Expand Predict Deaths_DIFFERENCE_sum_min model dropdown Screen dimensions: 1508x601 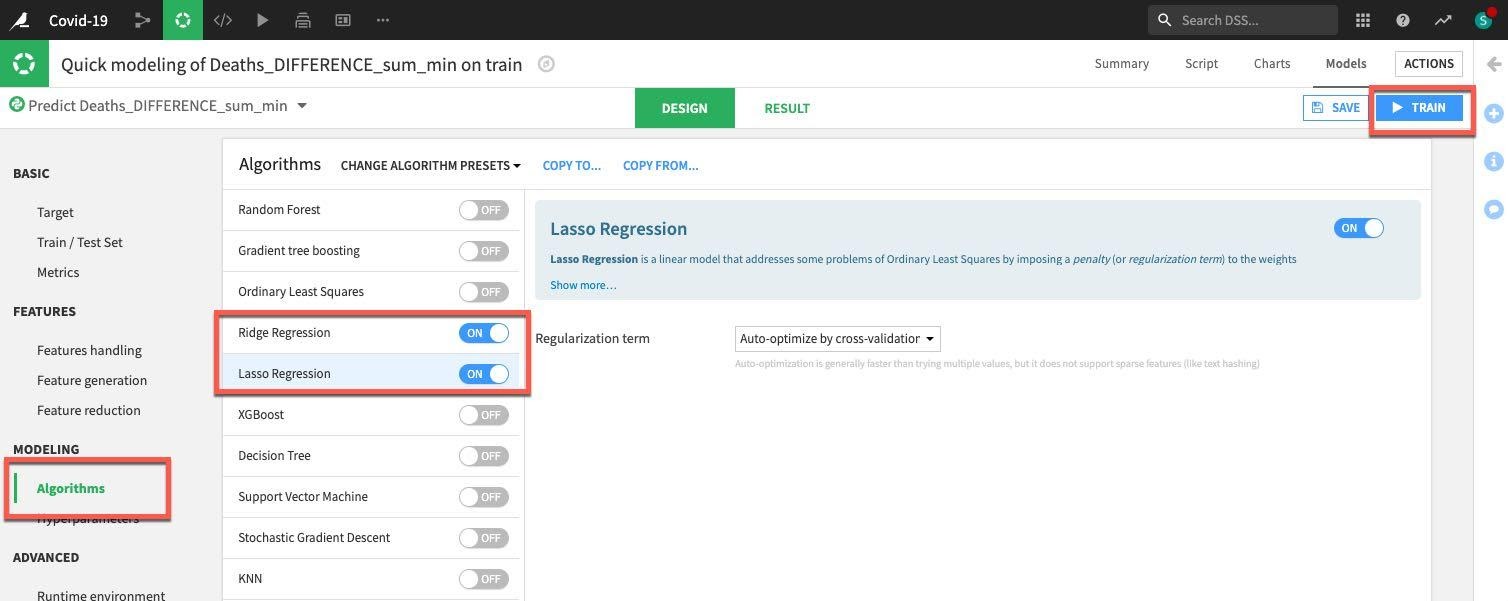[302, 106]
